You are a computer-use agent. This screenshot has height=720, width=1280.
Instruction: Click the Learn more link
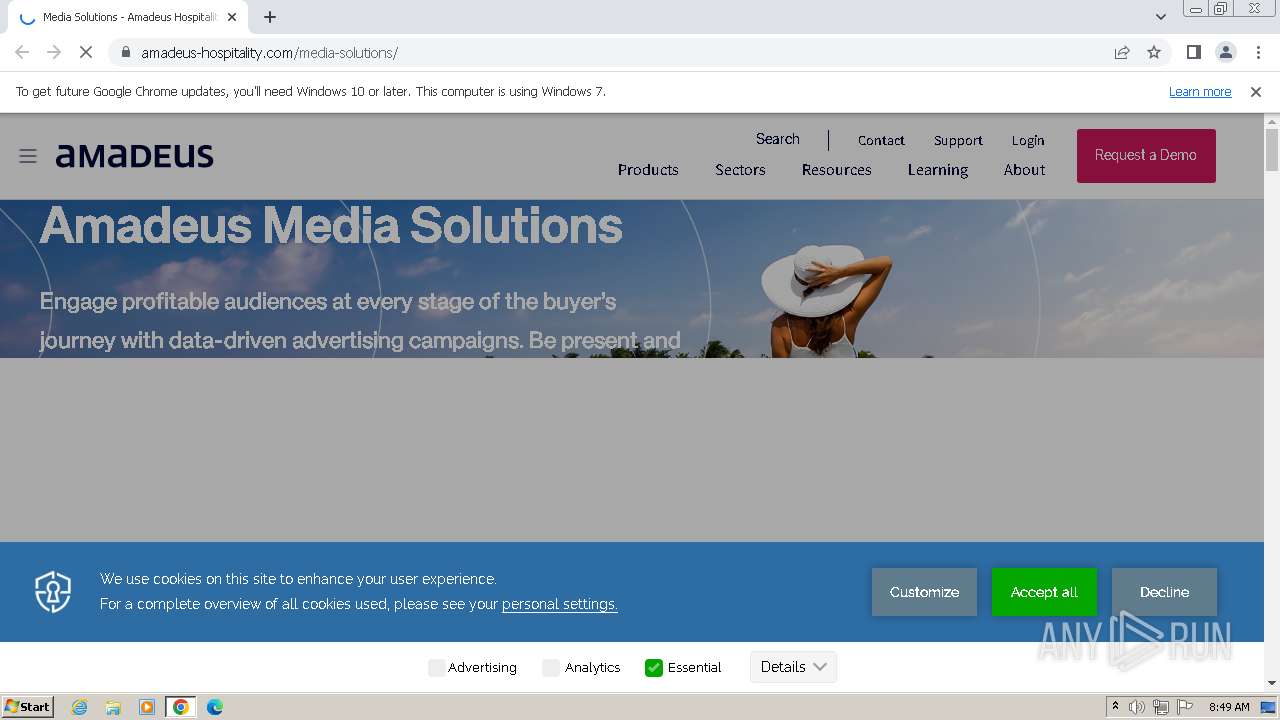click(x=1200, y=92)
